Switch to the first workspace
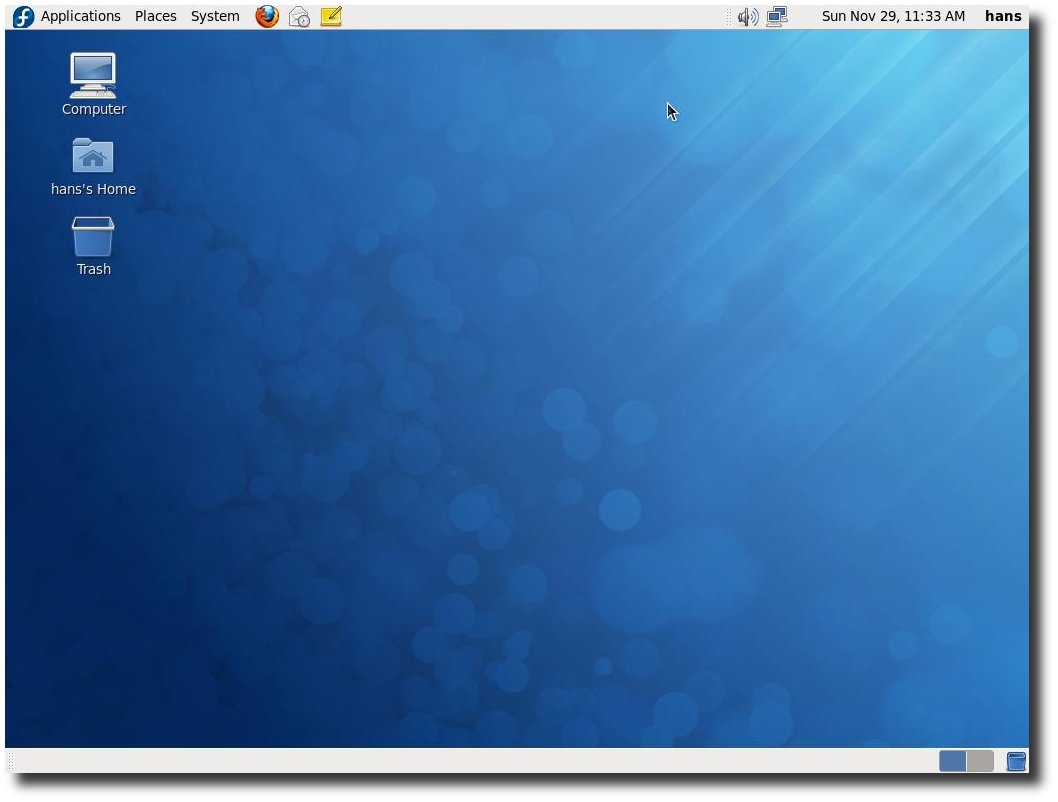 [952, 761]
